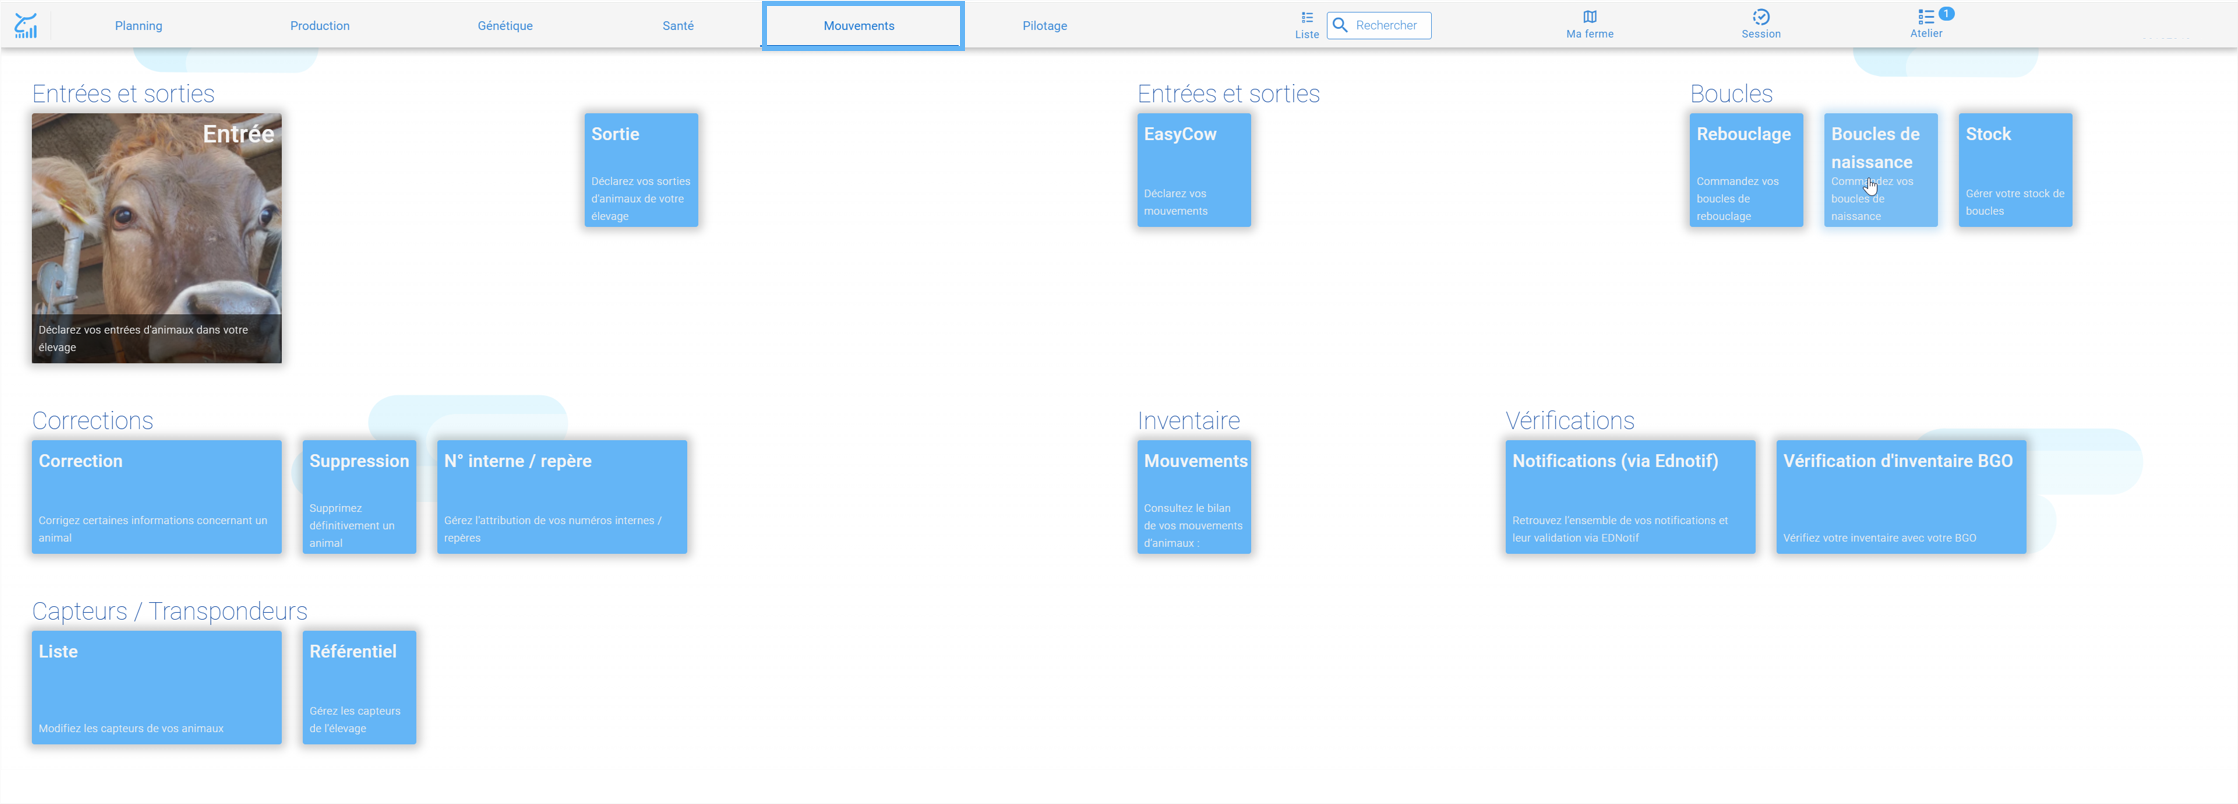Open the Suppression tile
Screen dimensions: 2238x804
click(359, 497)
